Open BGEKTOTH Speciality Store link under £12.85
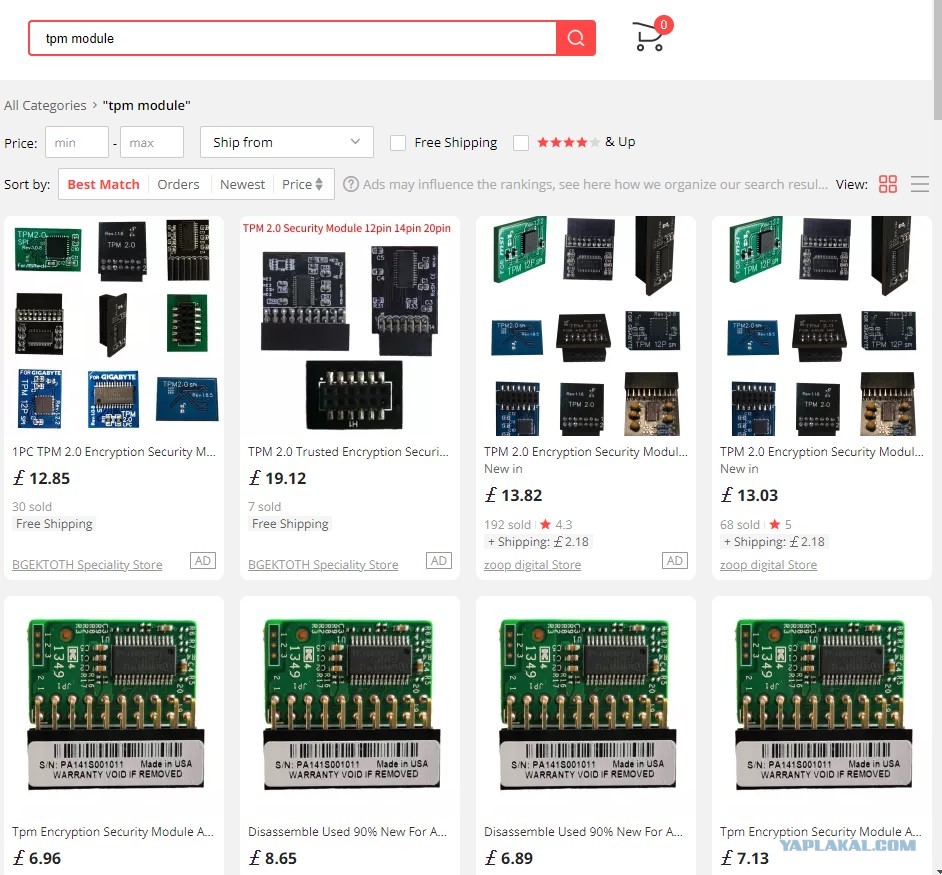 click(87, 565)
